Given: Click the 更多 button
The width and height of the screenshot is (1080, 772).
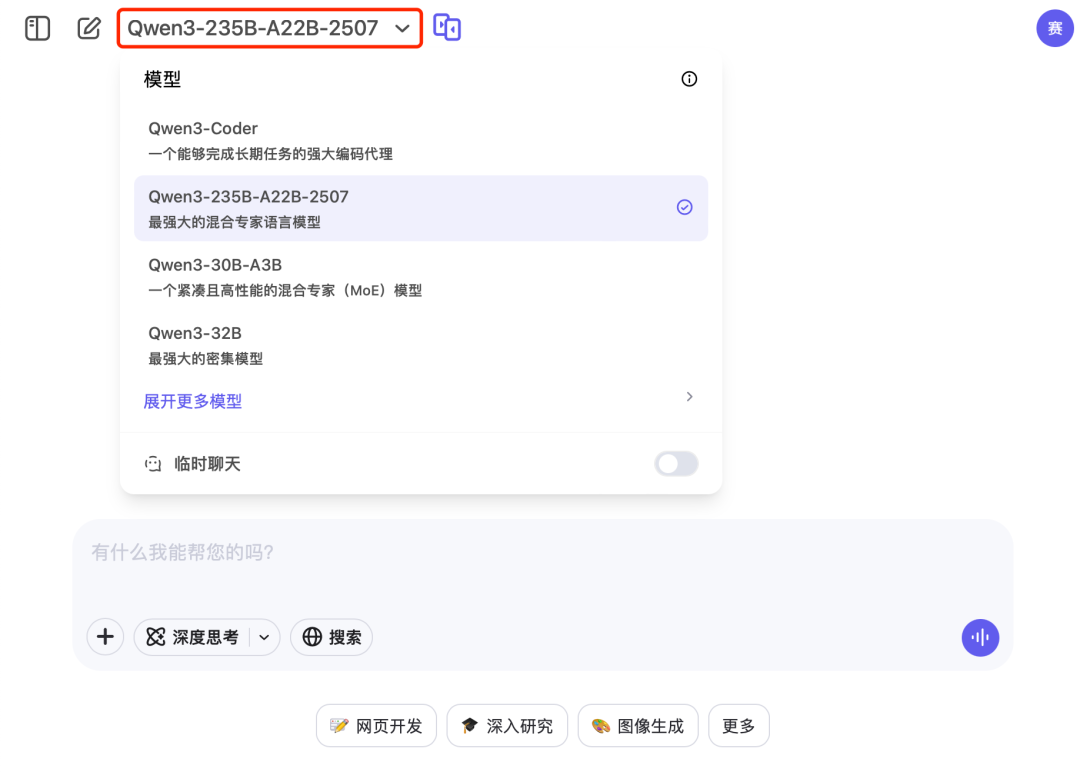Looking at the screenshot, I should [738, 726].
